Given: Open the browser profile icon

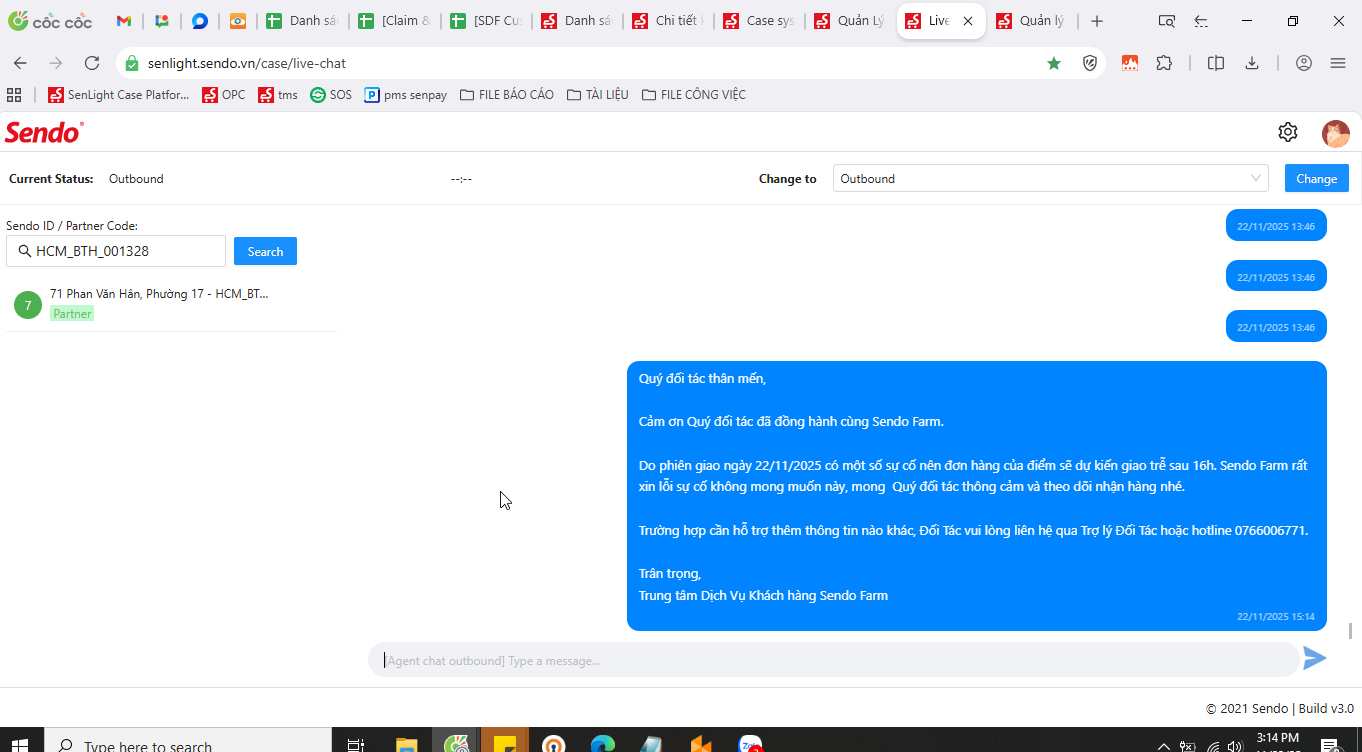Looking at the screenshot, I should click(1304, 63).
